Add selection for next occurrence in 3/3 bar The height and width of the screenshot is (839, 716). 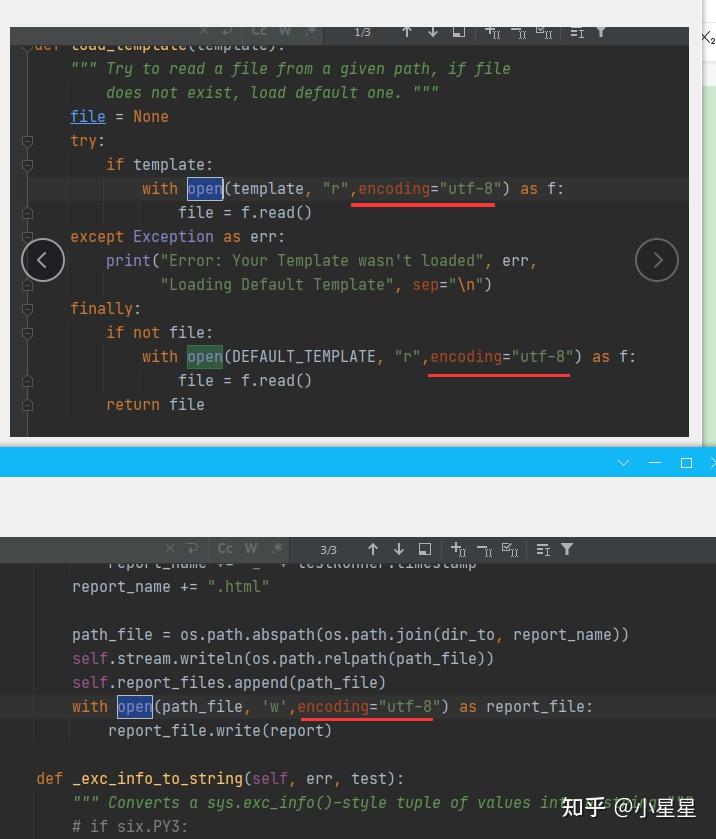459,549
